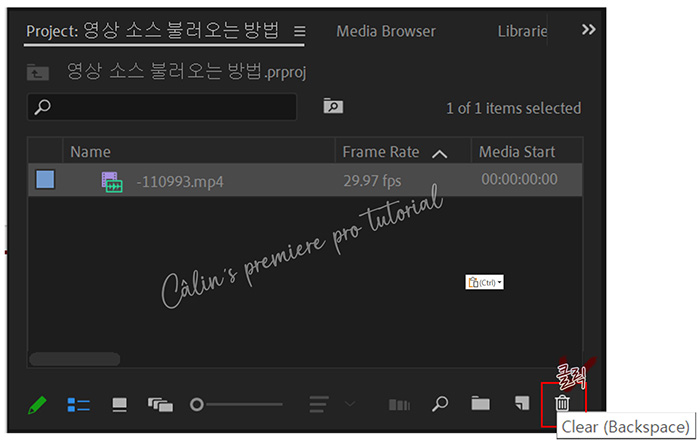Open the Paste Options (Ctrl) dropdown
Image resolution: width=700 pixels, height=444 pixels.
click(x=484, y=282)
